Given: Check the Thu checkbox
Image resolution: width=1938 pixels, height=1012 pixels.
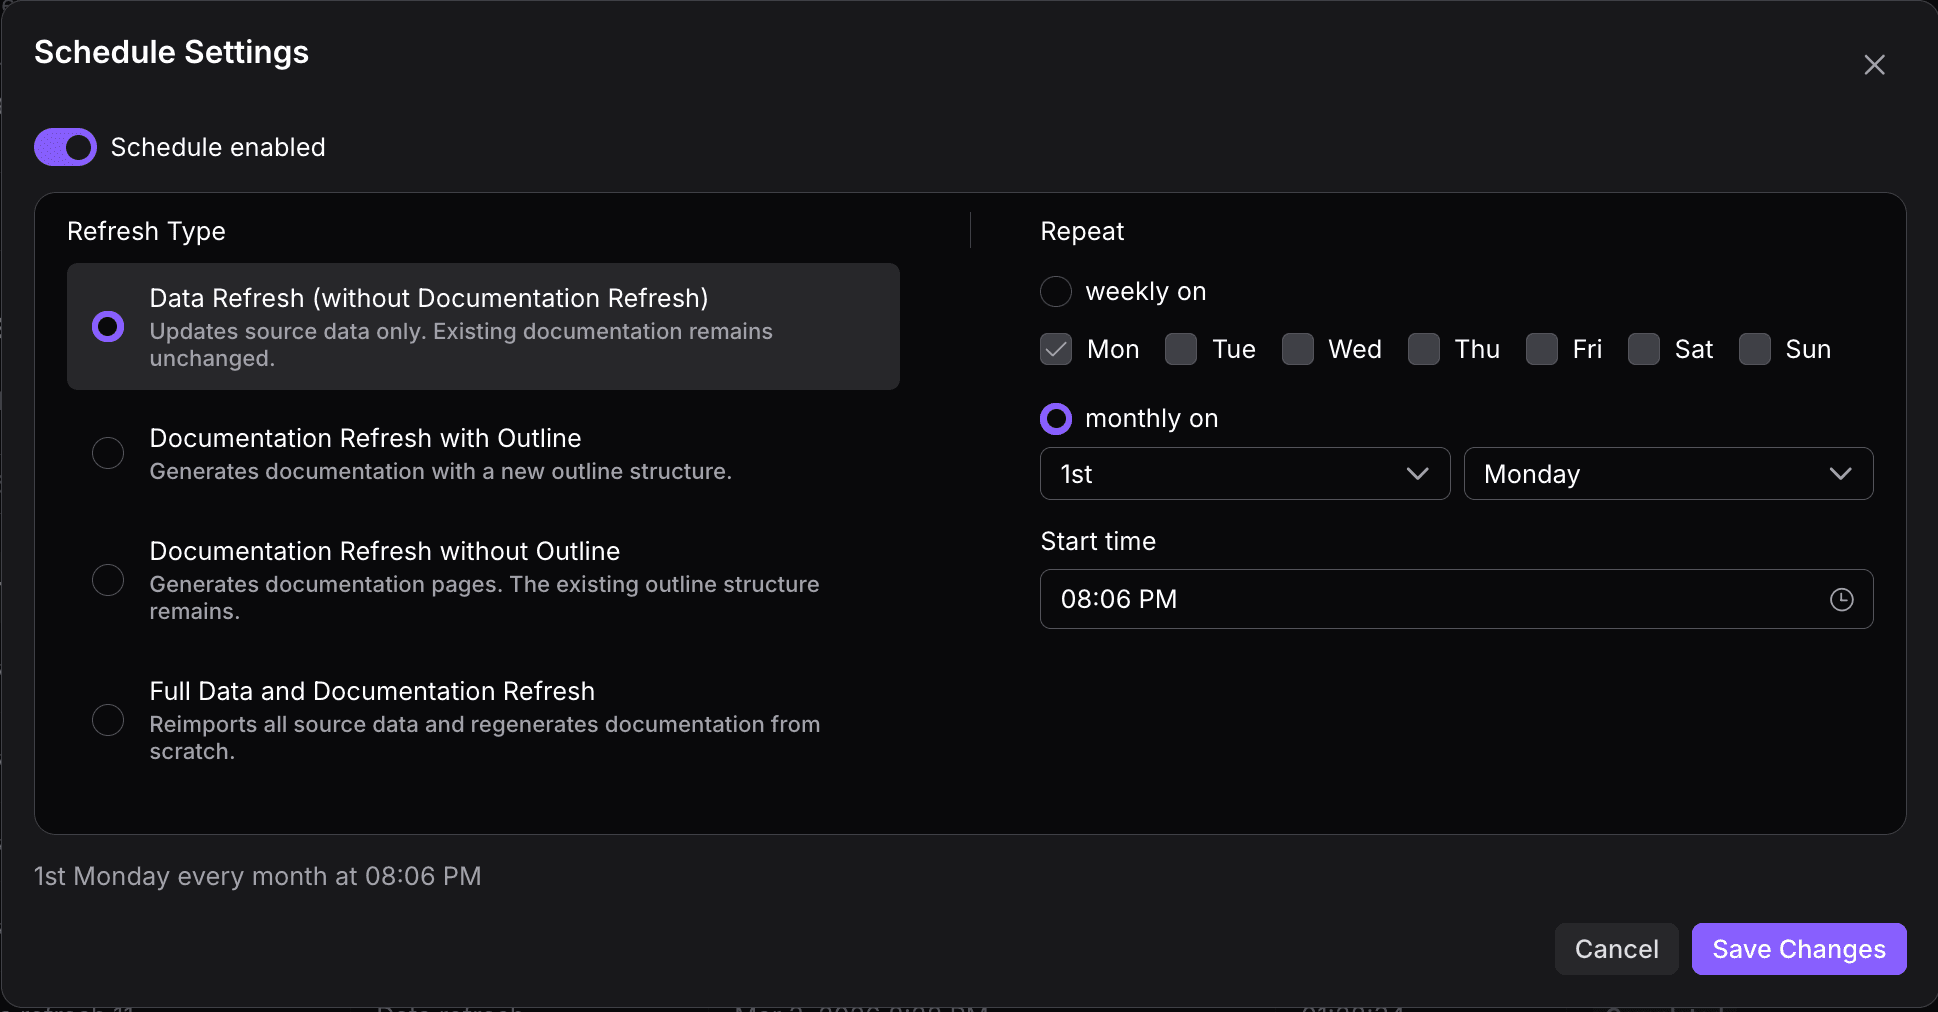Looking at the screenshot, I should coord(1424,349).
